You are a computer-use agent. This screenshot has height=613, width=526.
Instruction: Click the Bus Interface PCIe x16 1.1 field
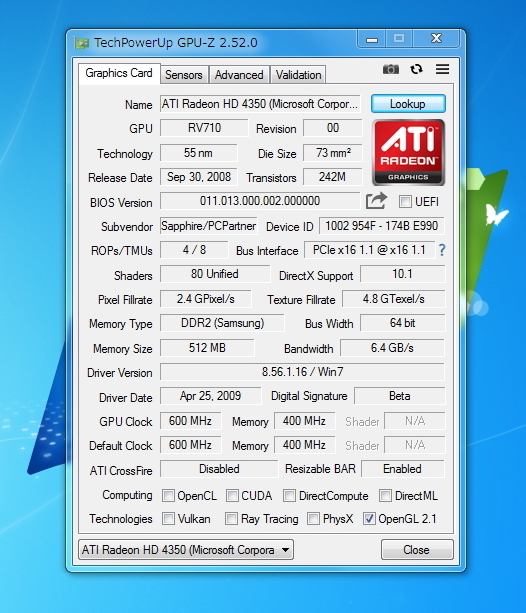pos(370,250)
